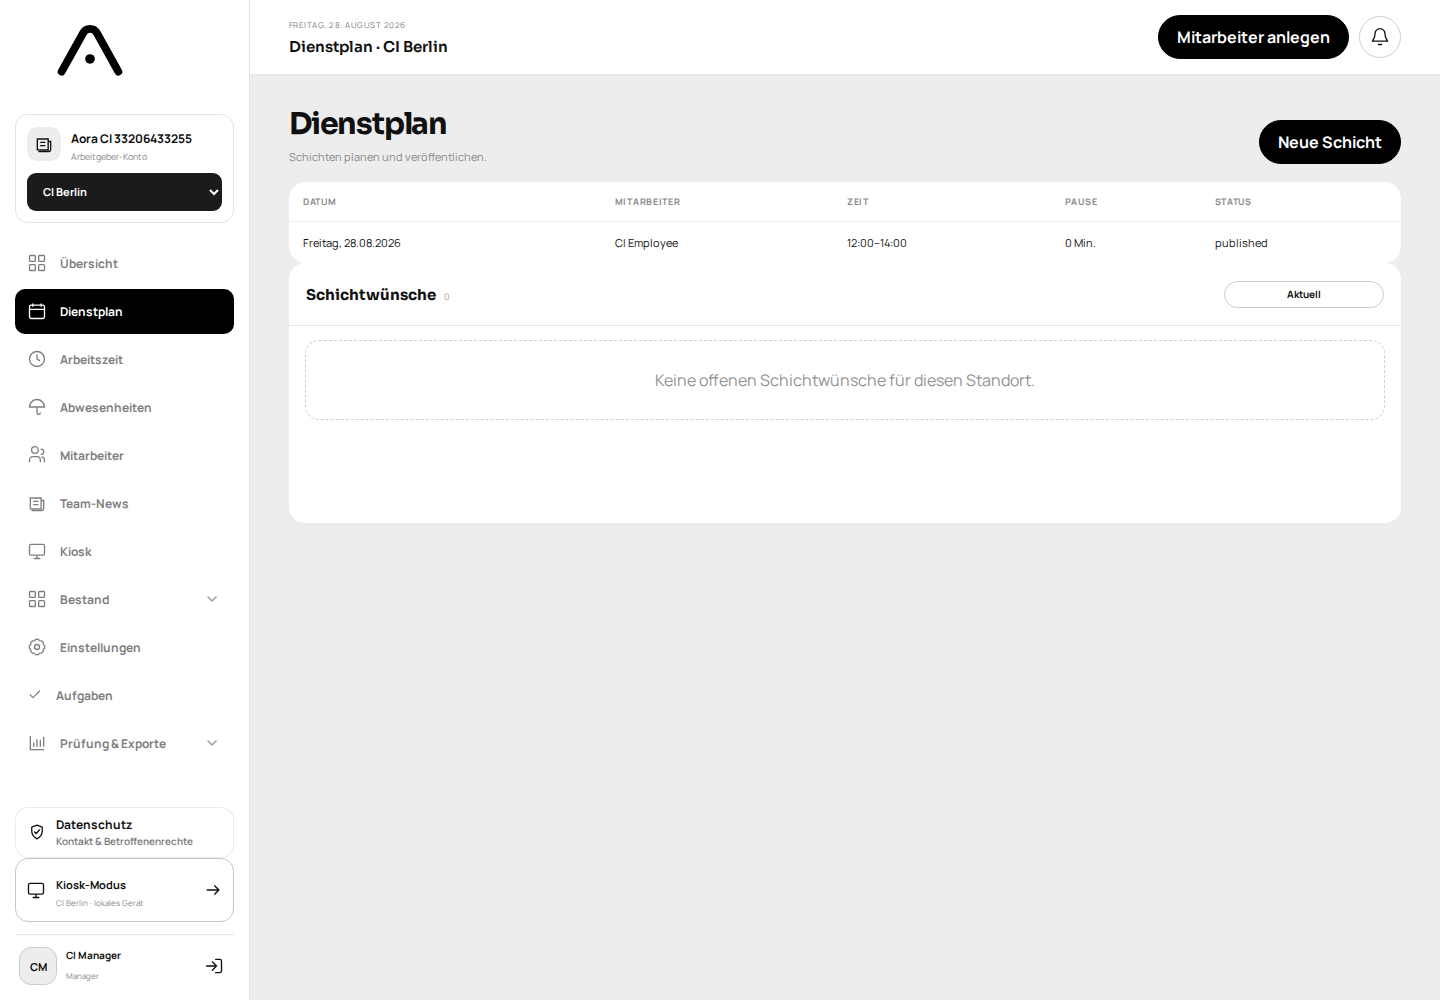
Task: Open the CI Berlin location dropdown
Action: pos(124,192)
